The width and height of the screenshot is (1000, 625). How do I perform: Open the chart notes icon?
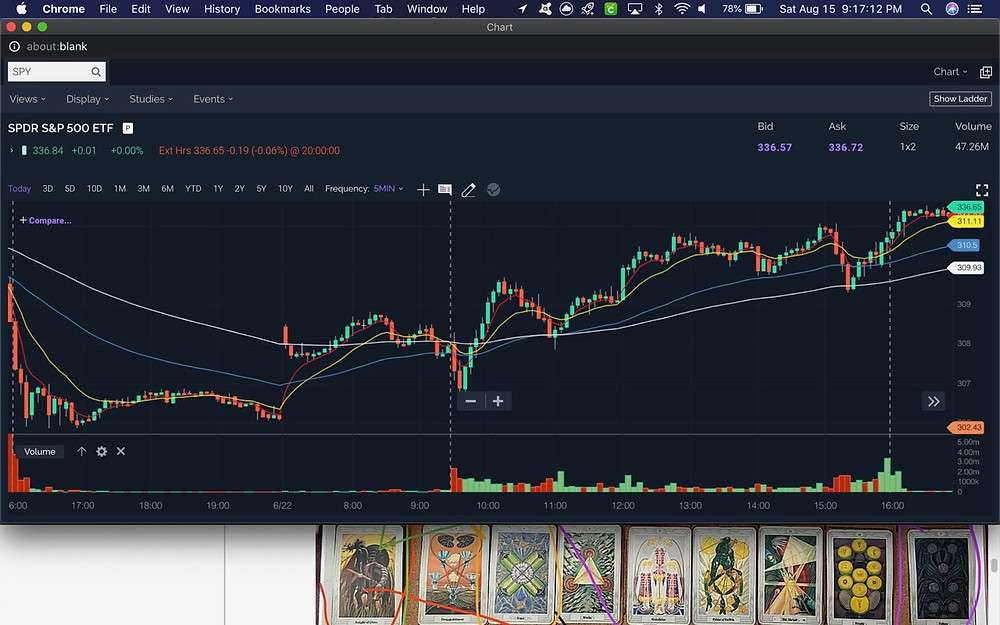(x=445, y=189)
